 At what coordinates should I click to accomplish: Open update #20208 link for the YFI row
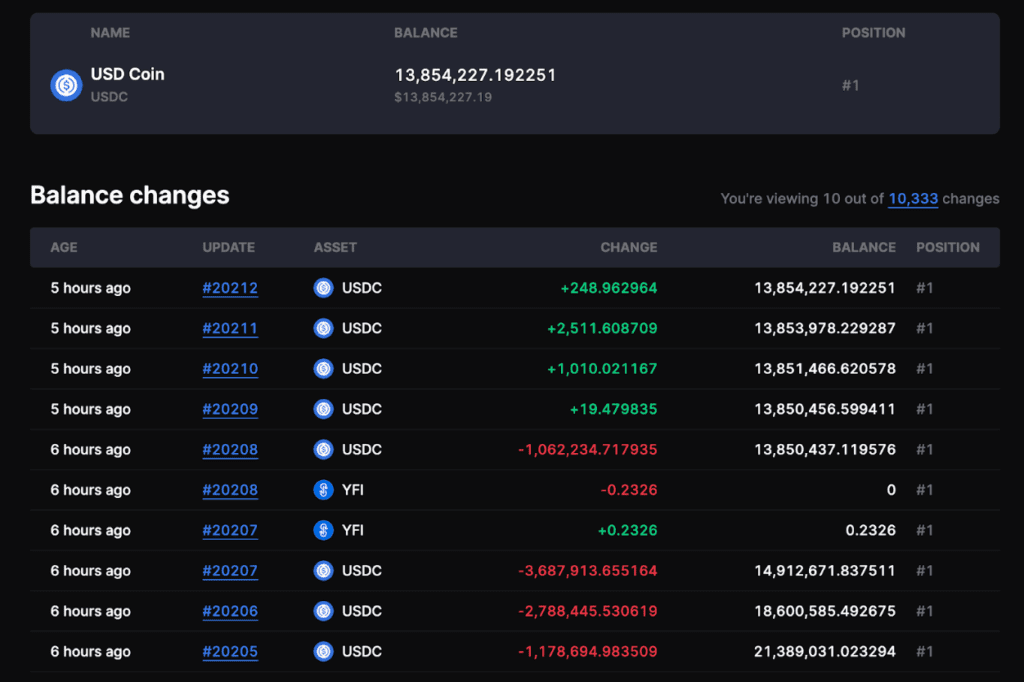click(230, 490)
